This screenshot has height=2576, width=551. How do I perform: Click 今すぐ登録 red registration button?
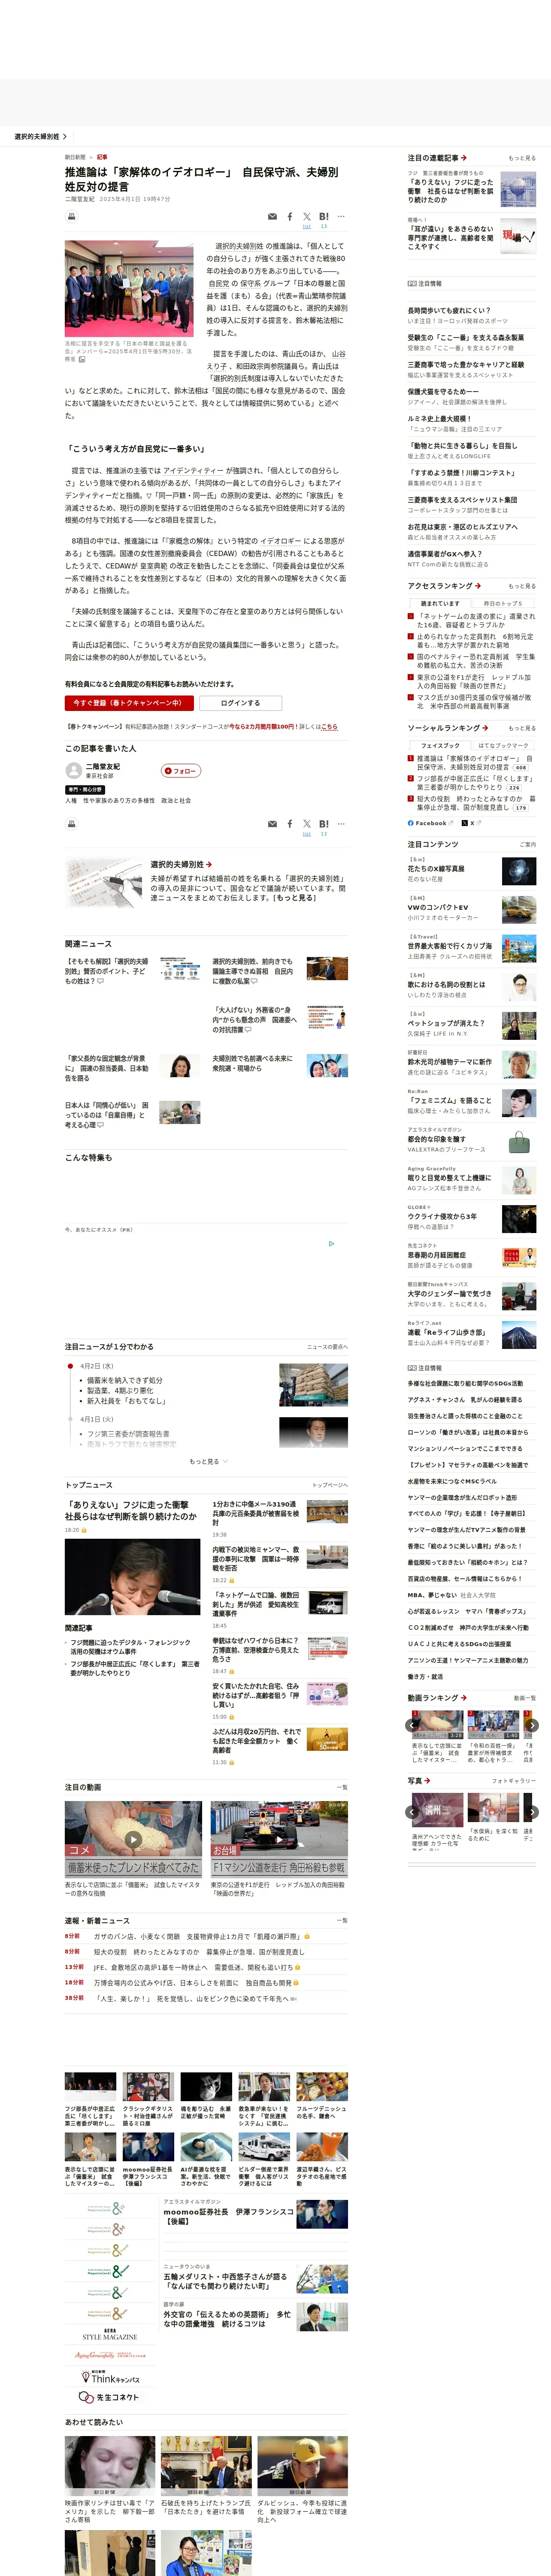tap(129, 703)
